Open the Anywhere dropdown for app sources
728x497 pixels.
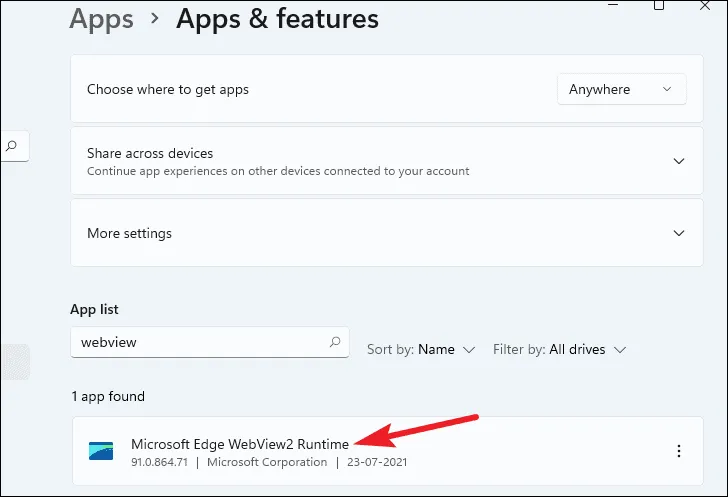click(x=621, y=89)
